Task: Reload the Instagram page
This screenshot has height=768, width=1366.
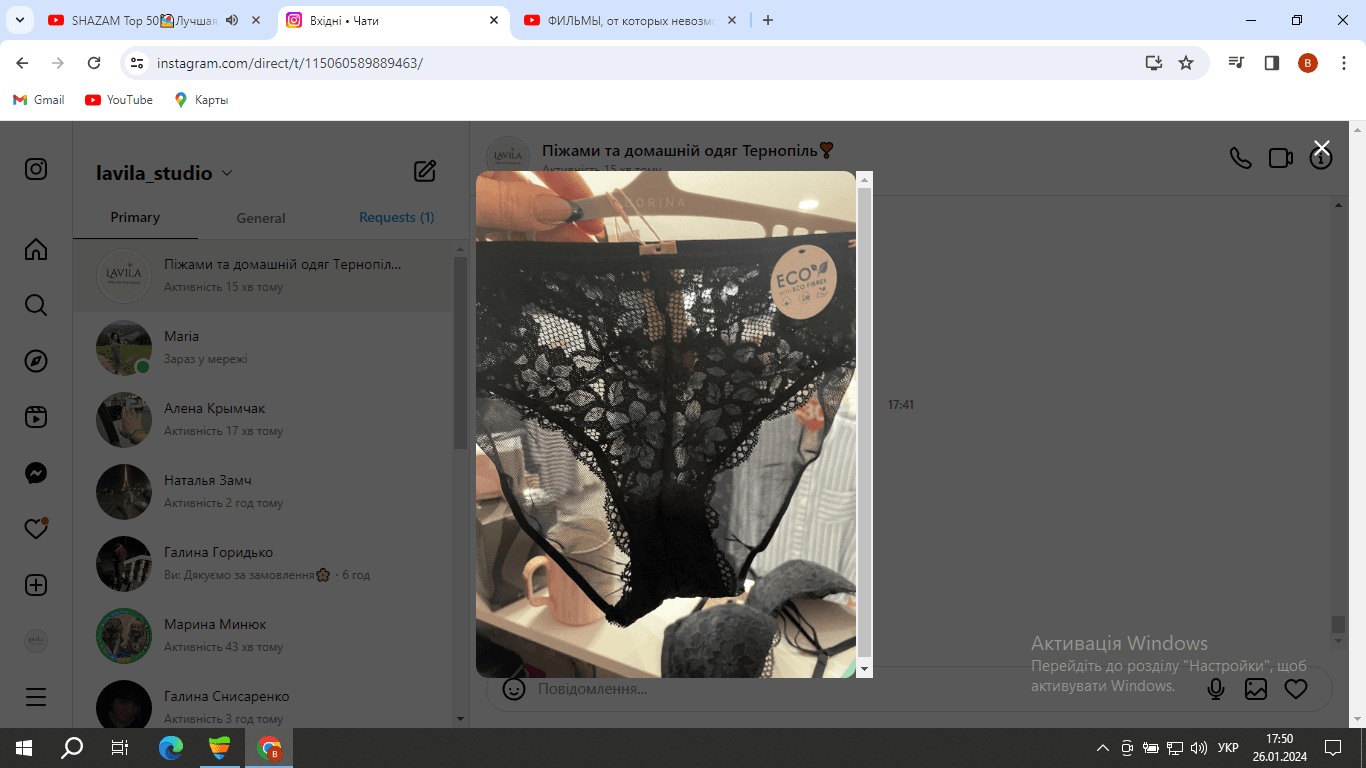Action: [94, 63]
